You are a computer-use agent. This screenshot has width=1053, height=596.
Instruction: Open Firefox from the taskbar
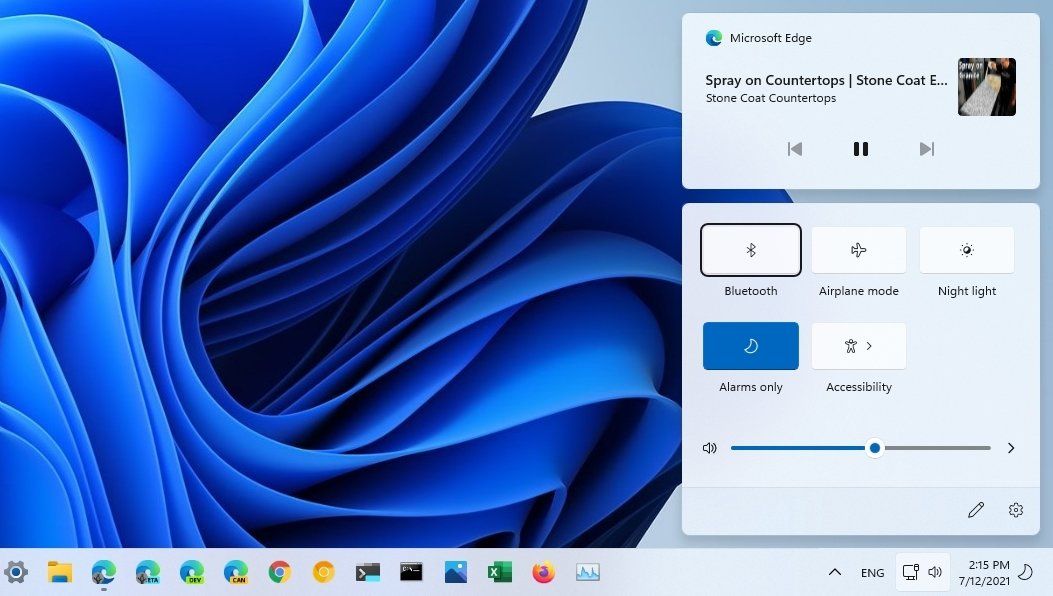point(543,572)
